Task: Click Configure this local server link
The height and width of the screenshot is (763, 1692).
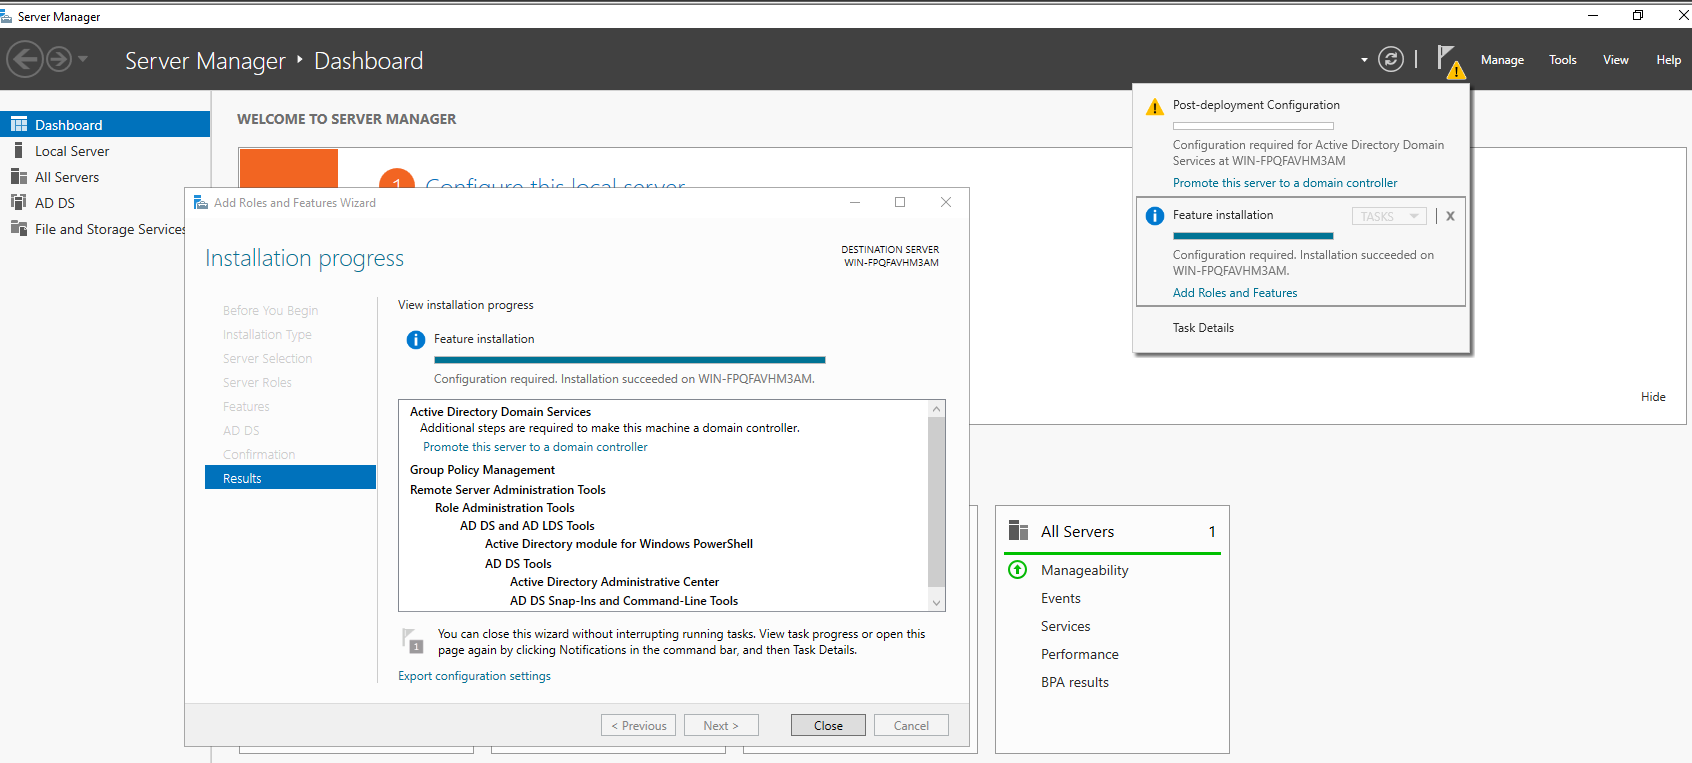Action: click(x=555, y=183)
